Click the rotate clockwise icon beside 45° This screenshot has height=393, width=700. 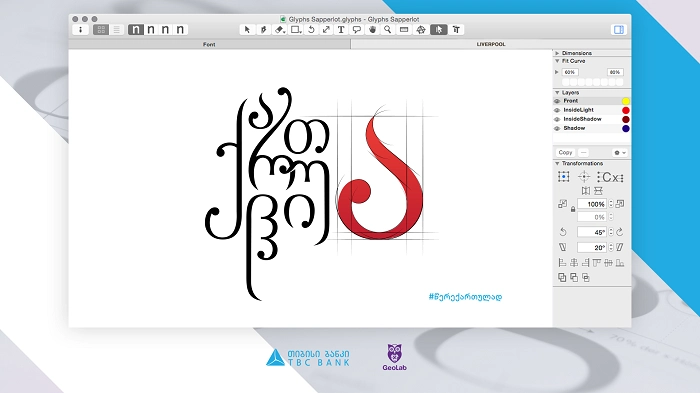620,232
